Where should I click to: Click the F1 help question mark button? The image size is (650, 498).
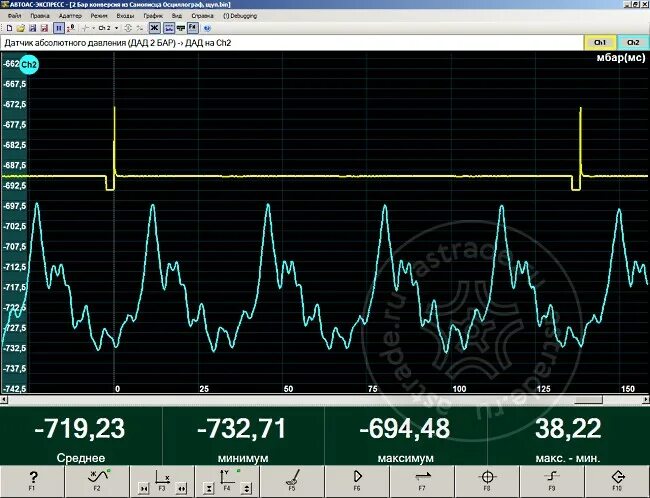32,481
